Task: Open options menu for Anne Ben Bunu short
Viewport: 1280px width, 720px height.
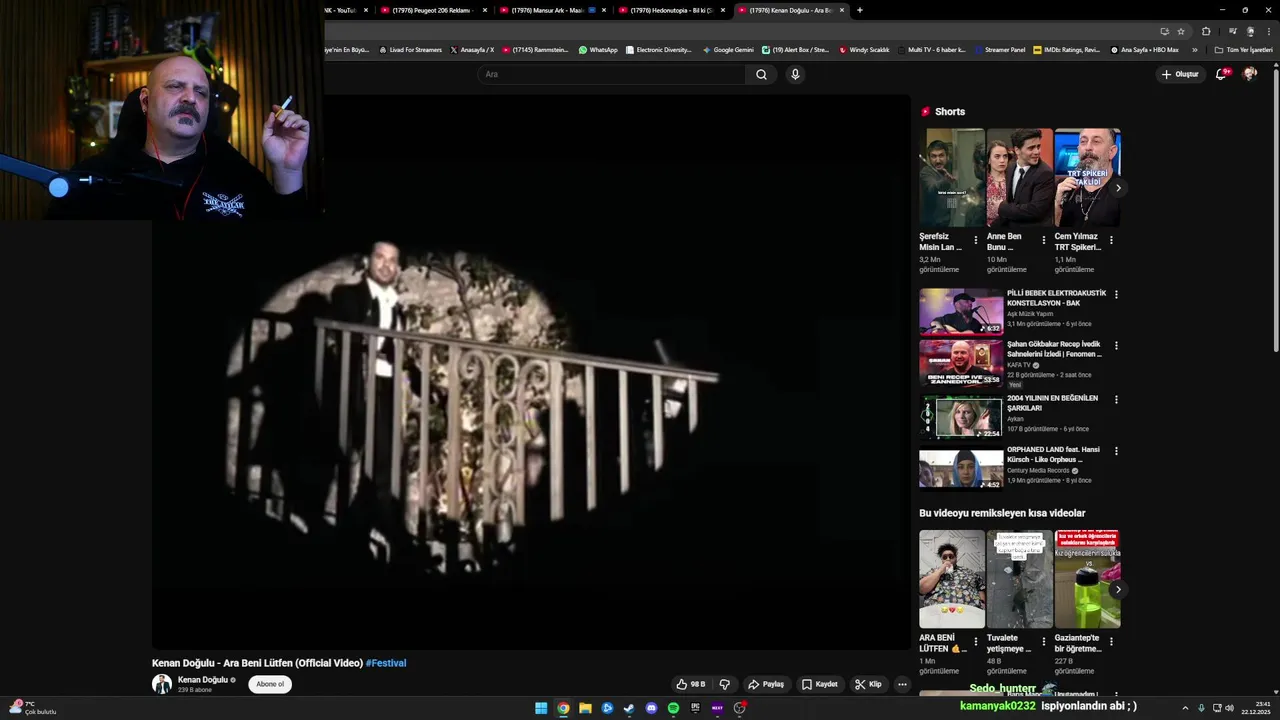Action: point(1044,240)
